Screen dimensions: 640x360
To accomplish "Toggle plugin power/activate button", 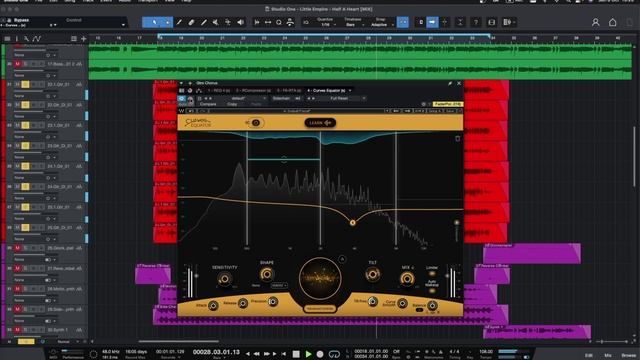I will tap(182, 99).
